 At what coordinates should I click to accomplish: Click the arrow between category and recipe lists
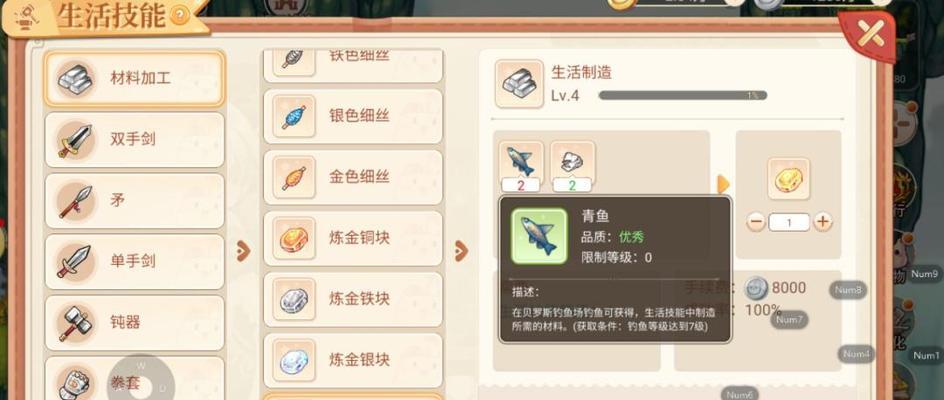[x=243, y=251]
